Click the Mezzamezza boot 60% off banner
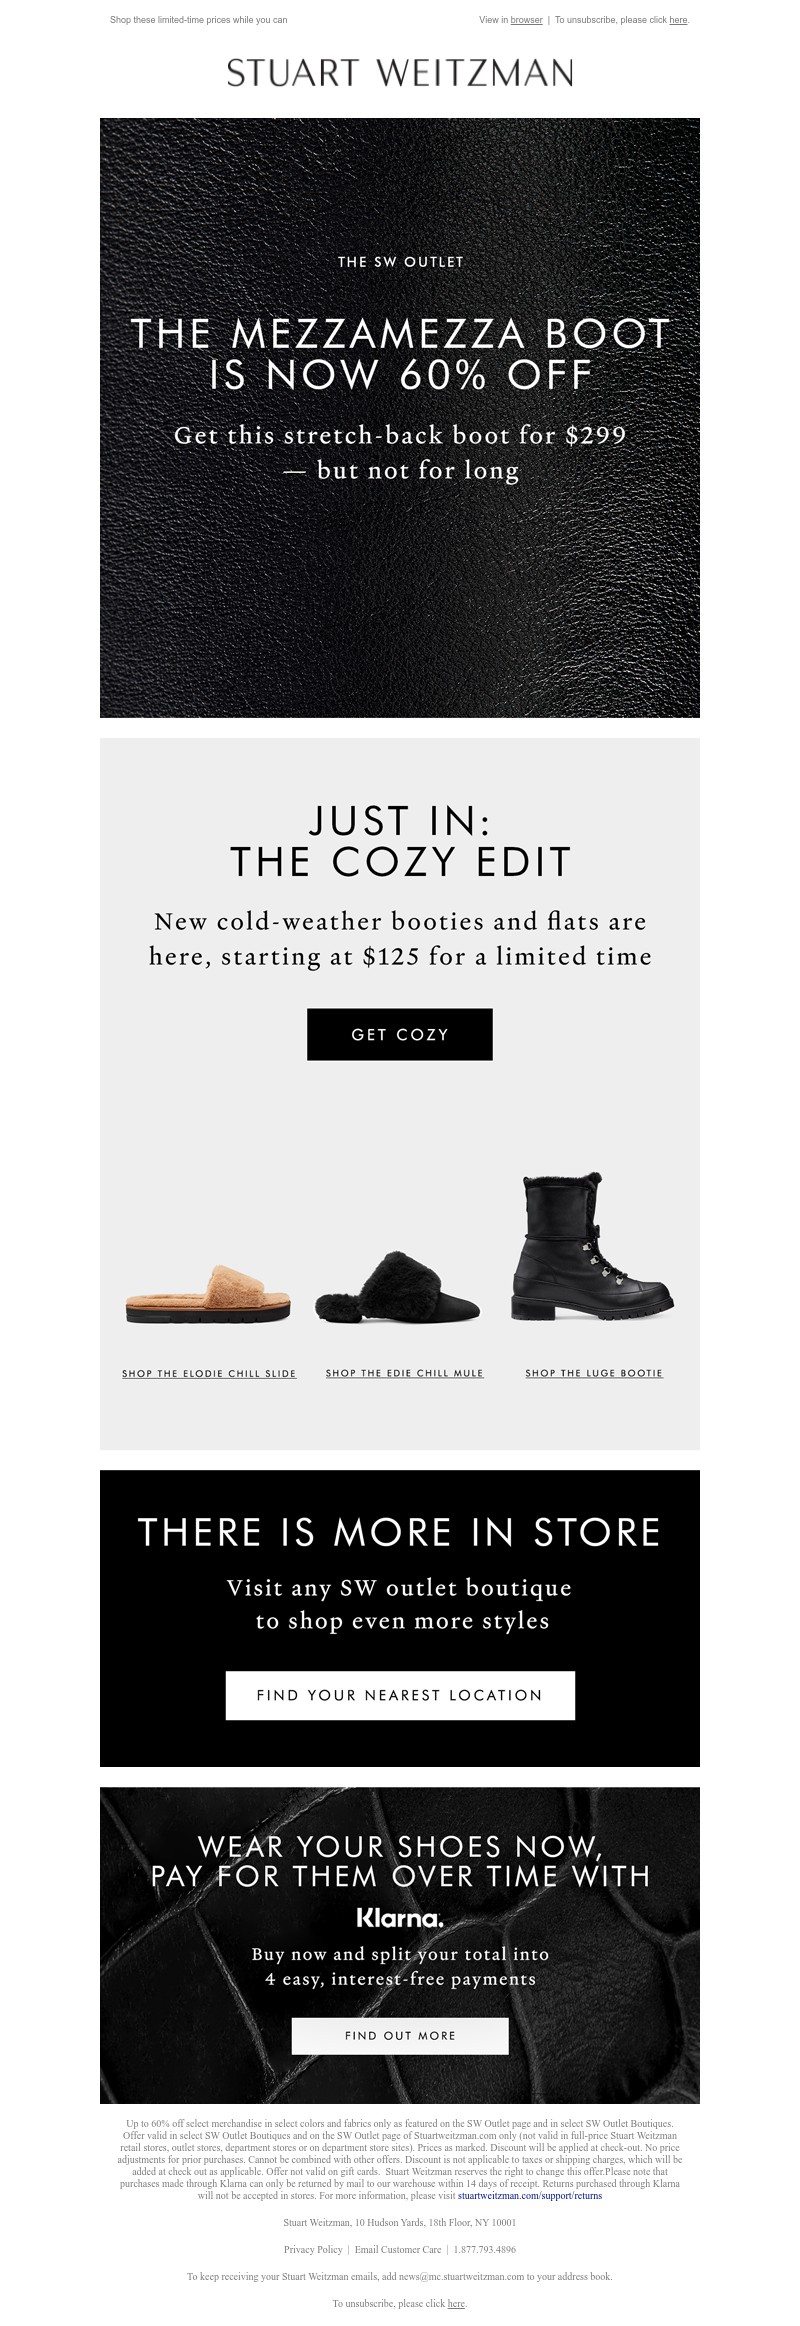The width and height of the screenshot is (800, 2326). [x=400, y=418]
